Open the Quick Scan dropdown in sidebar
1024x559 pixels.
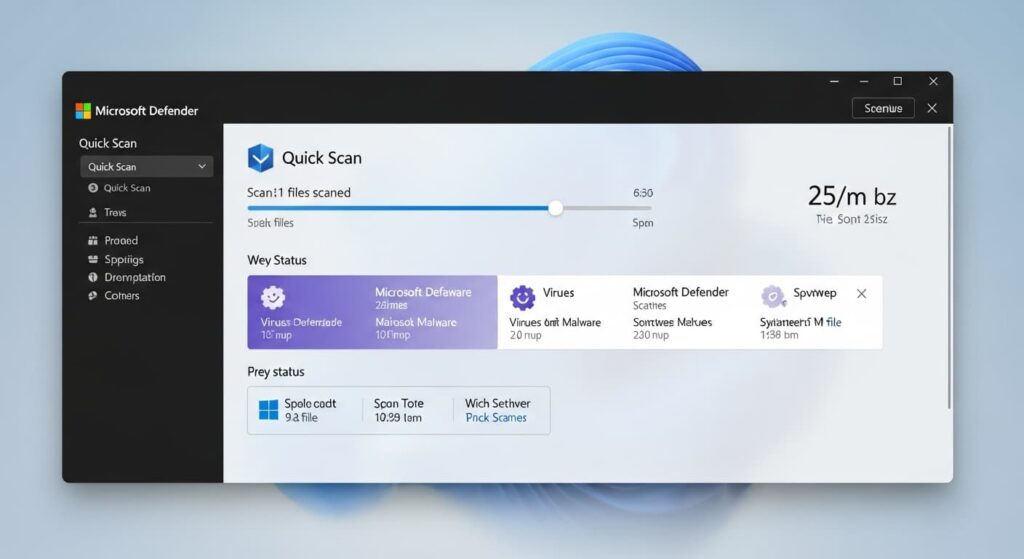pyautogui.click(x=146, y=167)
